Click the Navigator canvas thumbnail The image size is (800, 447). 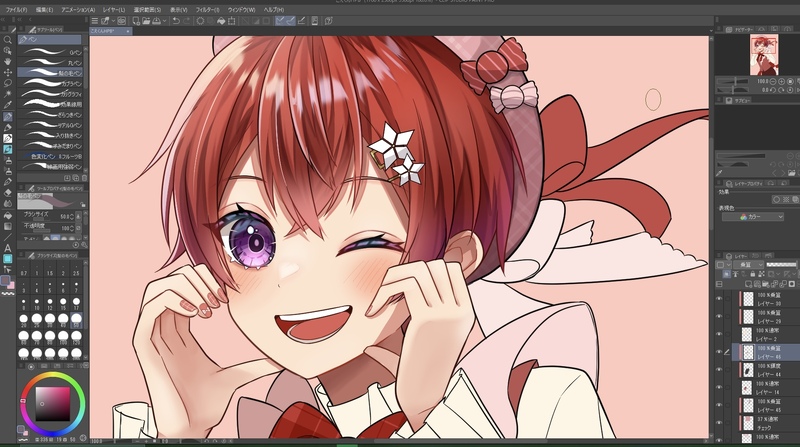tap(764, 55)
